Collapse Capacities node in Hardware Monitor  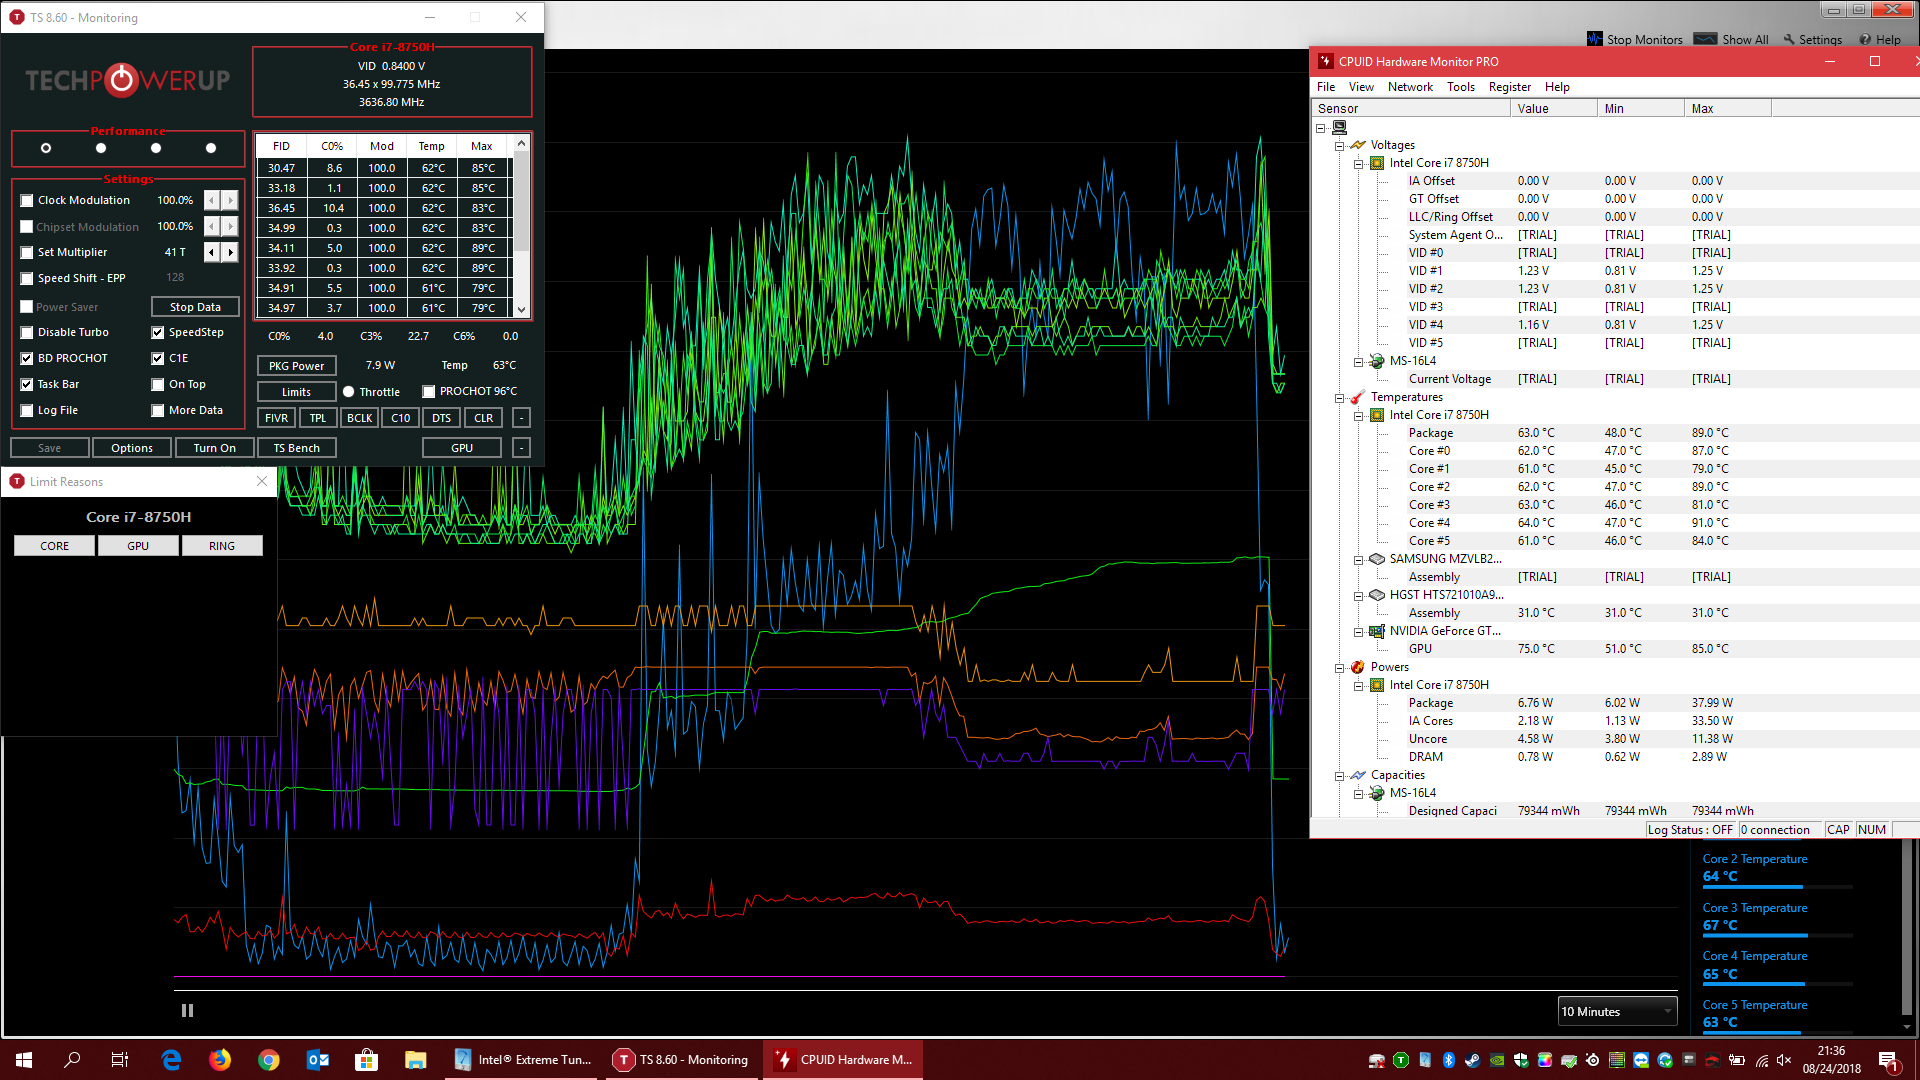click(1339, 775)
